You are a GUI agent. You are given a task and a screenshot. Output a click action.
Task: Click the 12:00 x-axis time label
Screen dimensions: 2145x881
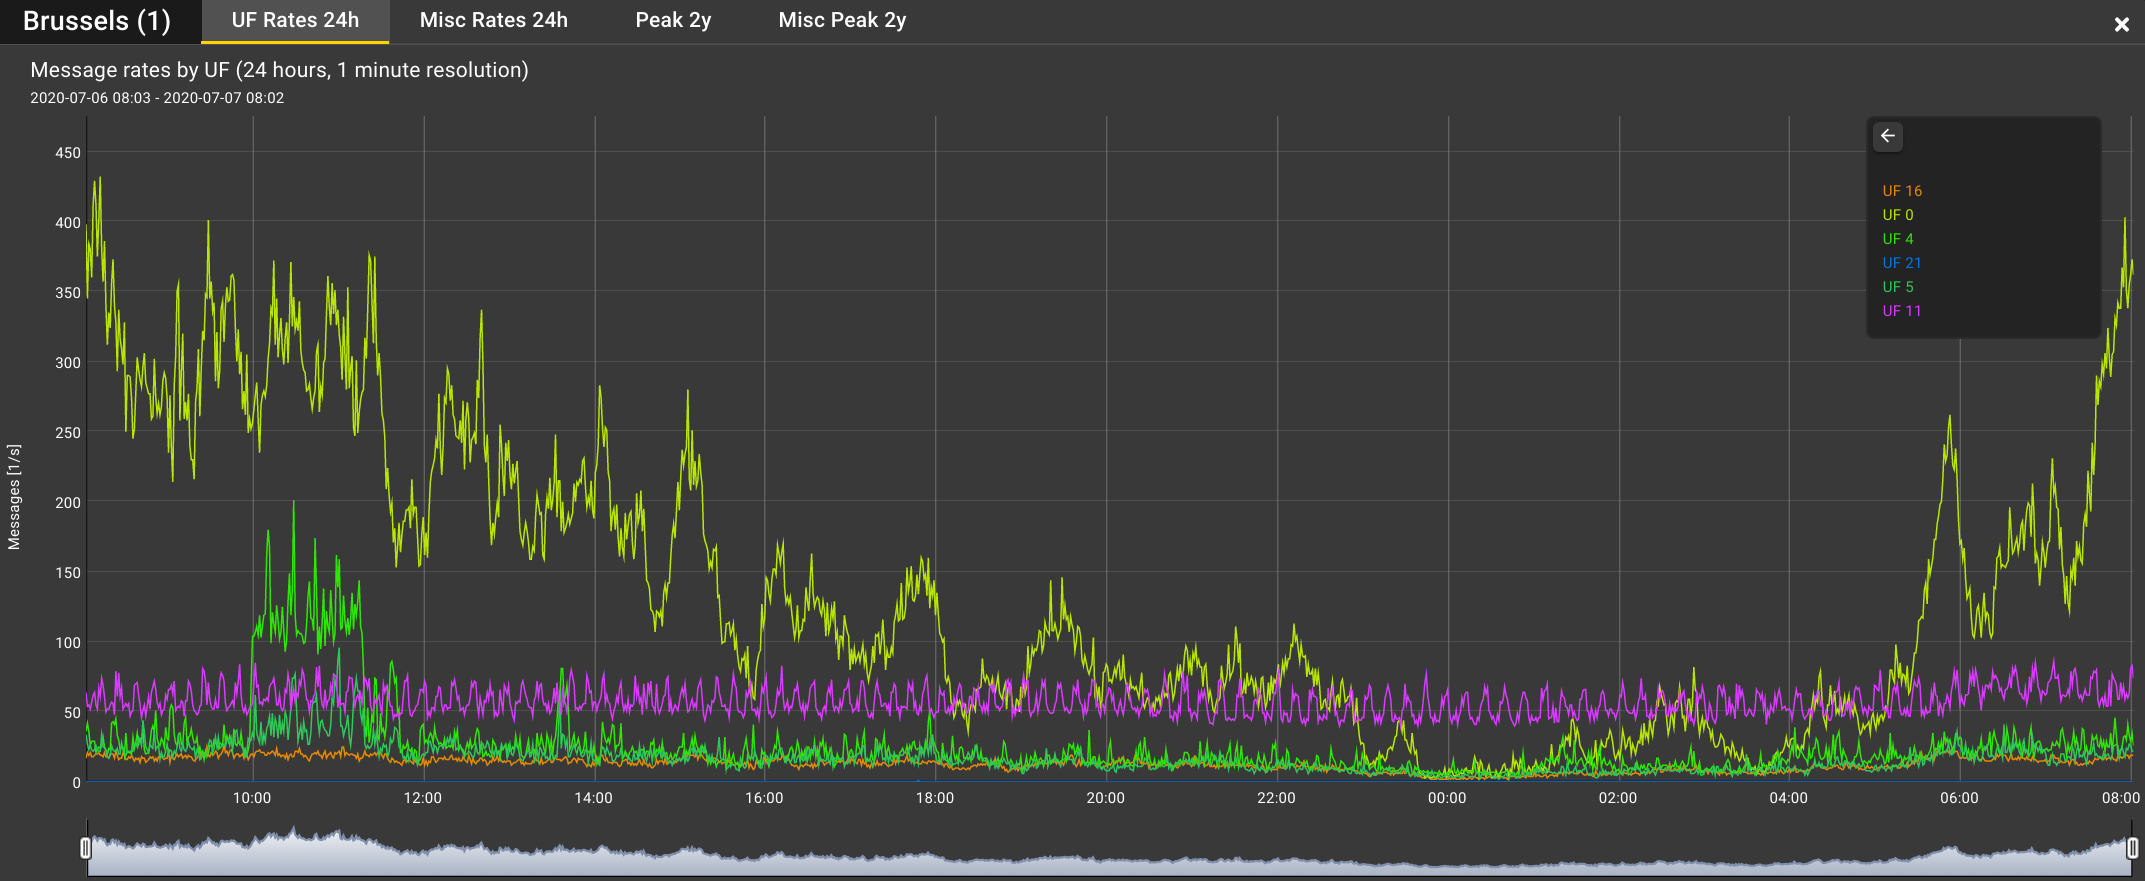tap(422, 798)
